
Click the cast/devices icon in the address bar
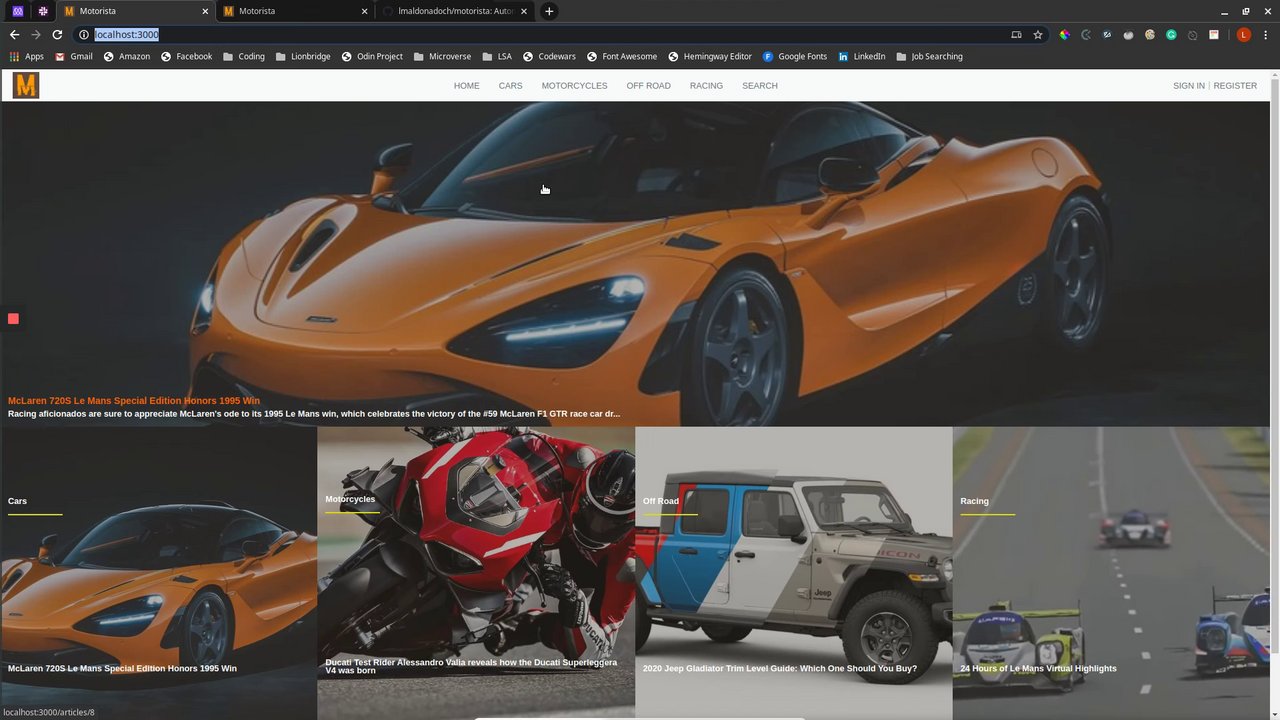(x=1016, y=34)
